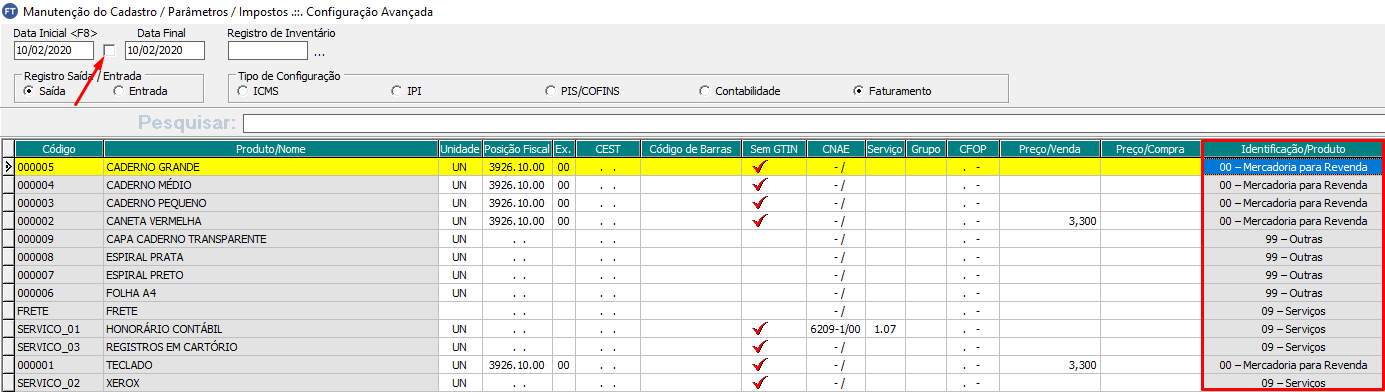Image resolution: width=1385 pixels, height=392 pixels.
Task: Toggle Sem GTIN checkmark for CADERNO PEQUENO
Action: coord(761,203)
